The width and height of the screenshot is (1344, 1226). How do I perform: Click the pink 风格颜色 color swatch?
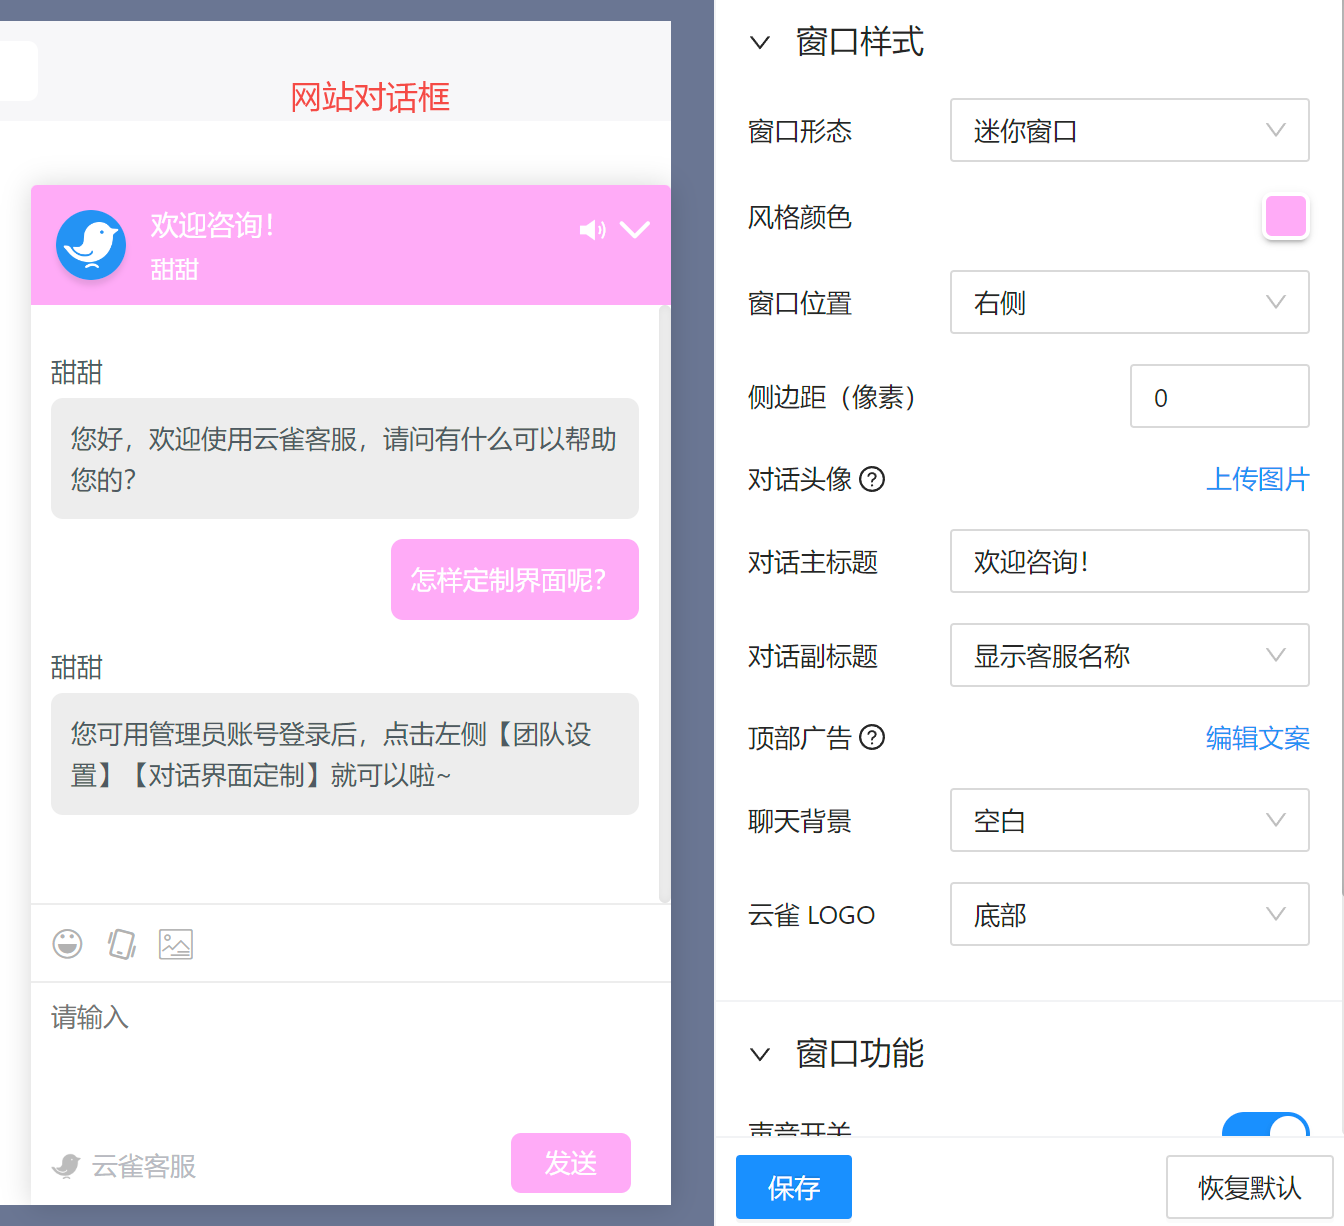click(x=1285, y=216)
